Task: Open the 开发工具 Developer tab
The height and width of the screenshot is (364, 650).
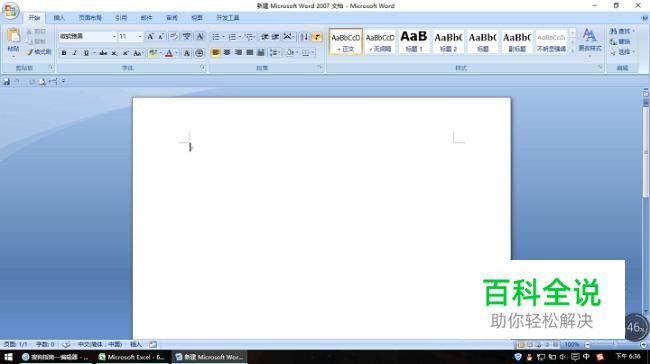Action: [228, 18]
